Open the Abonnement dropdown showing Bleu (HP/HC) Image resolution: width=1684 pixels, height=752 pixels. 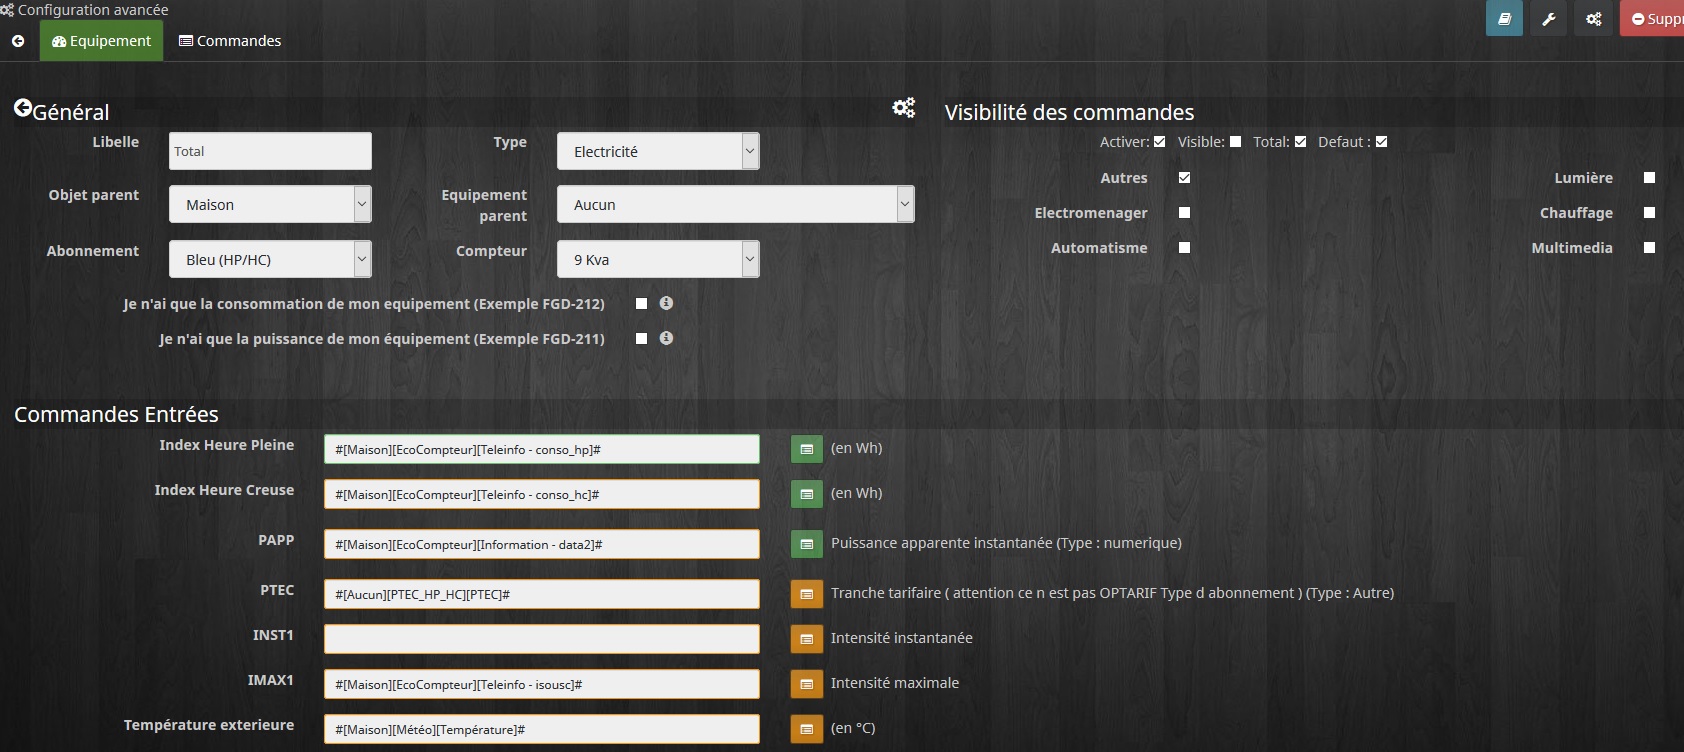pos(270,259)
